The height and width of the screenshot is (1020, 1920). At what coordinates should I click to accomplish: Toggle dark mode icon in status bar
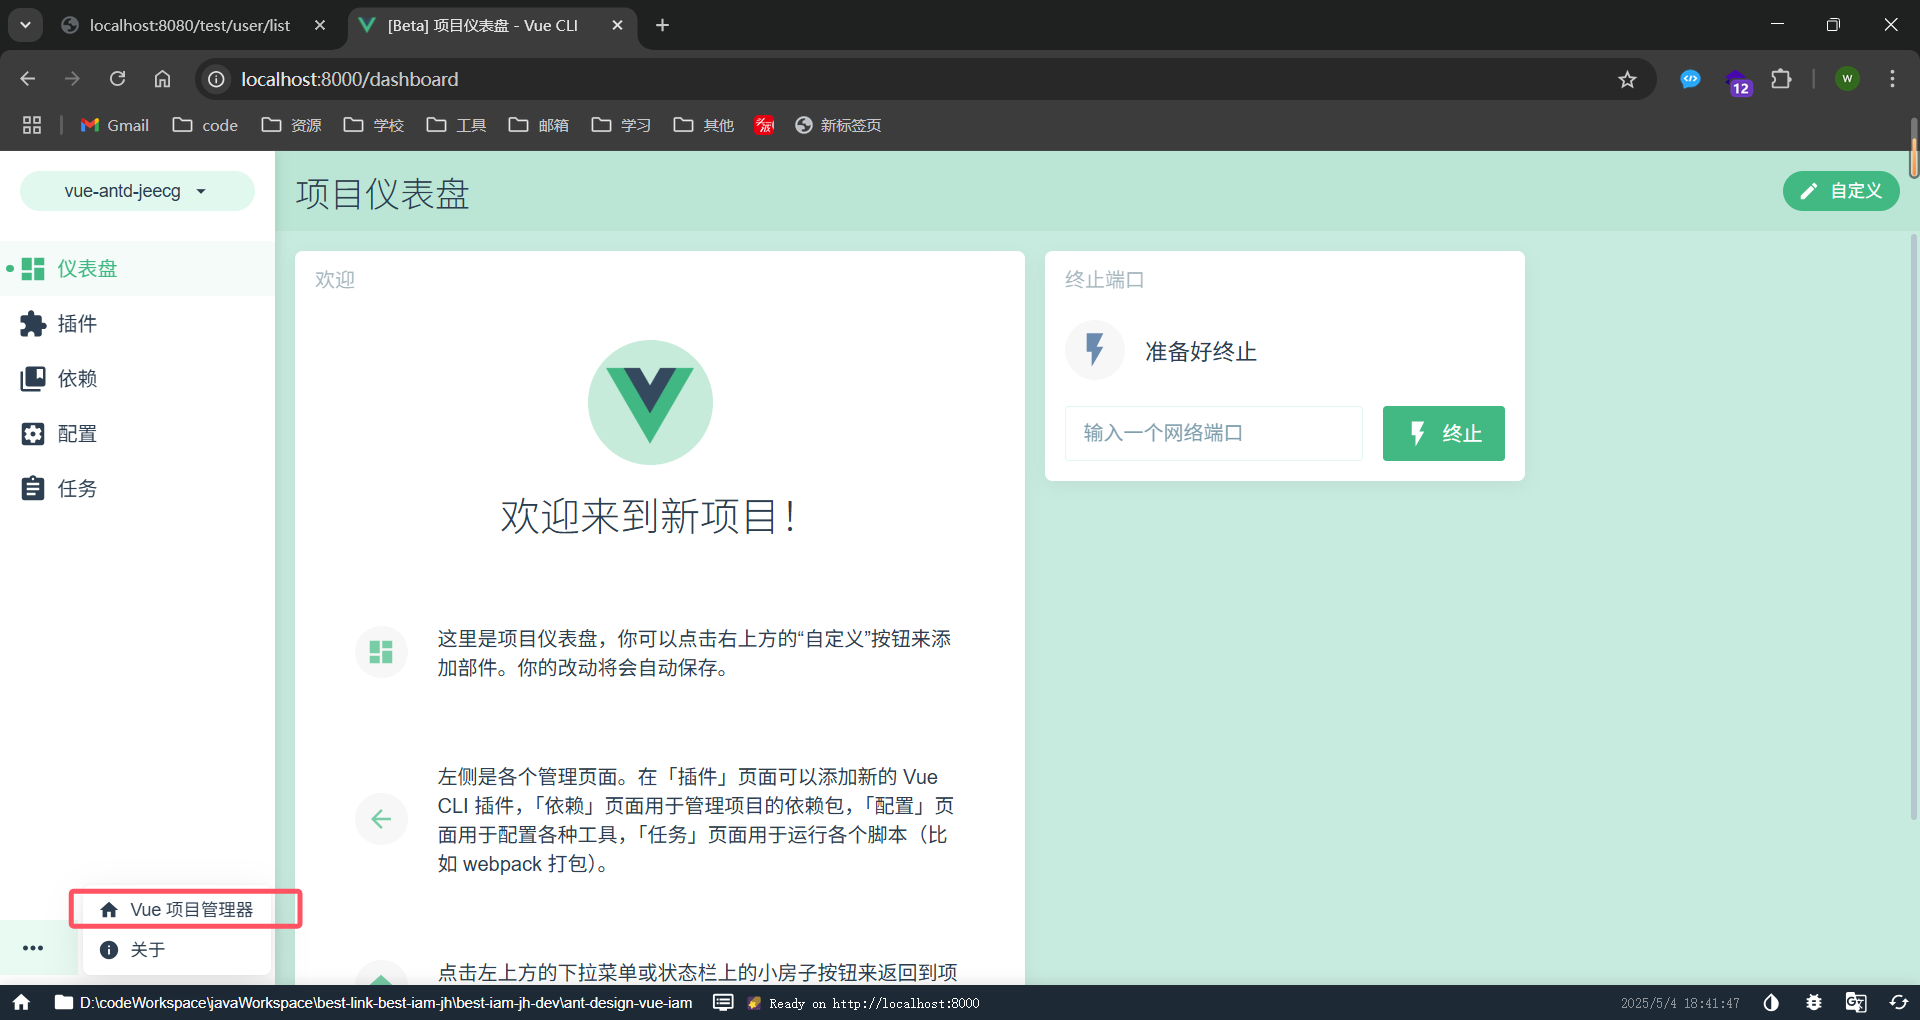1771,1002
